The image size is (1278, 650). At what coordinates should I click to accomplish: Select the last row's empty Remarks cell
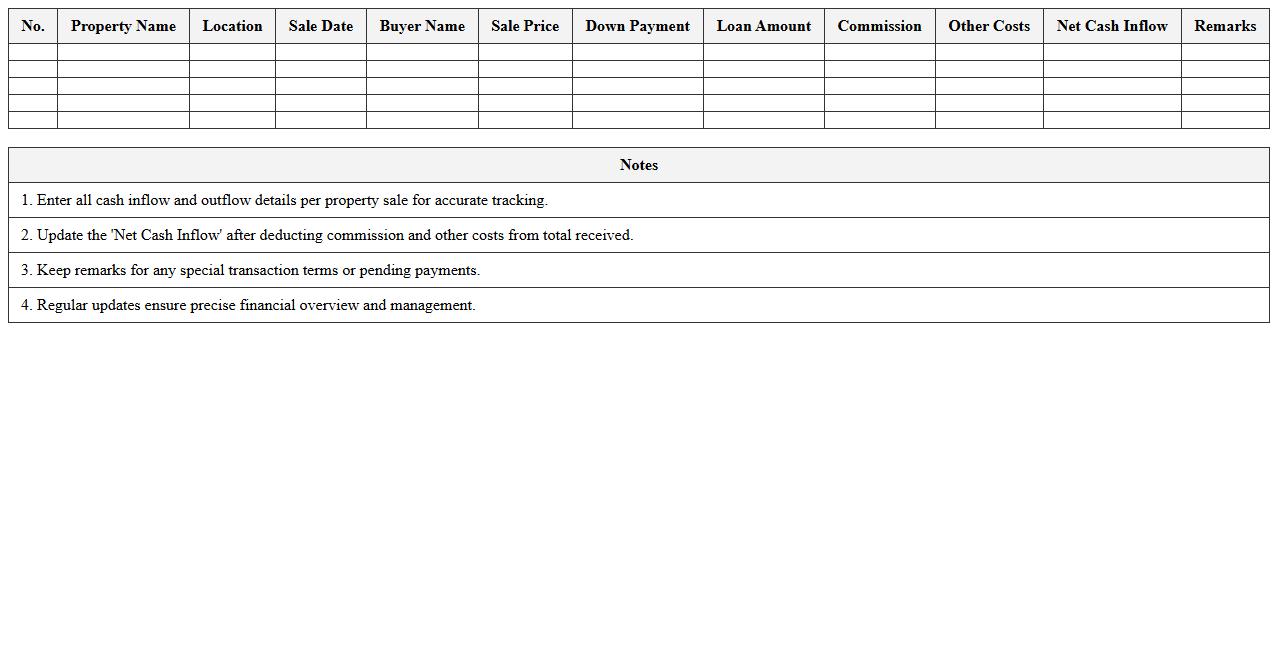tap(1225, 120)
